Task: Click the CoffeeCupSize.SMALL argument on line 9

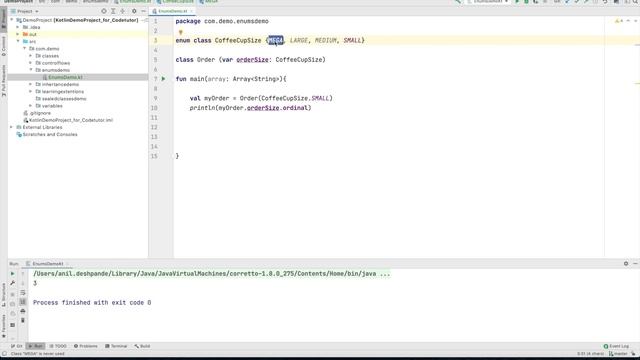Action: 295,98
